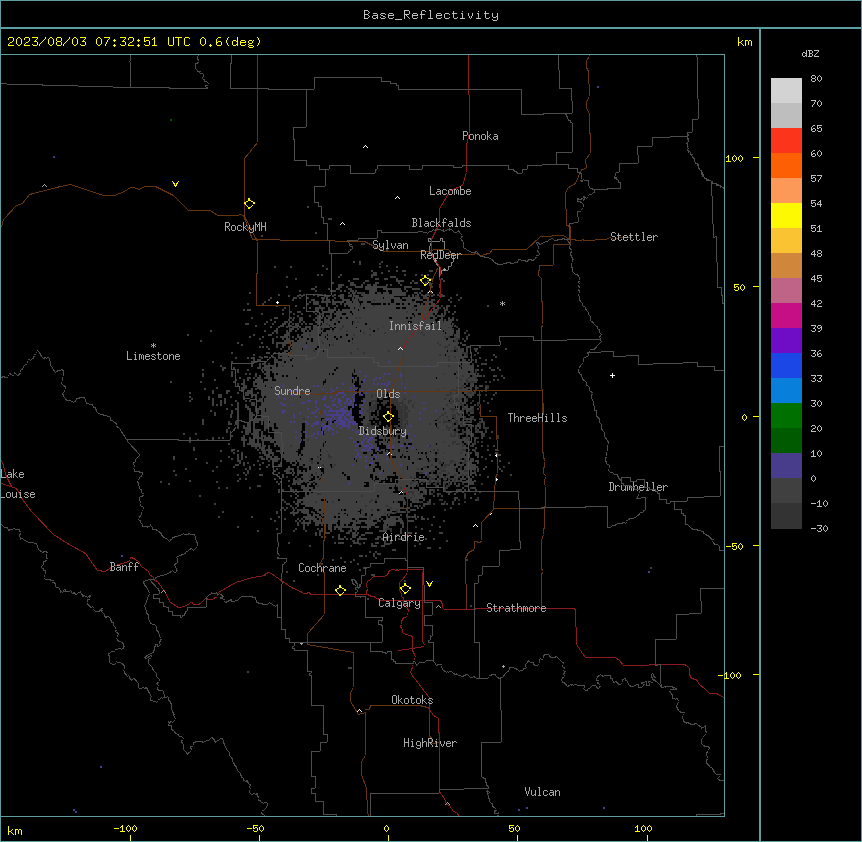Click the yellow diamond marker above the Calgary label
Image resolution: width=862 pixels, height=842 pixels.
(x=405, y=589)
